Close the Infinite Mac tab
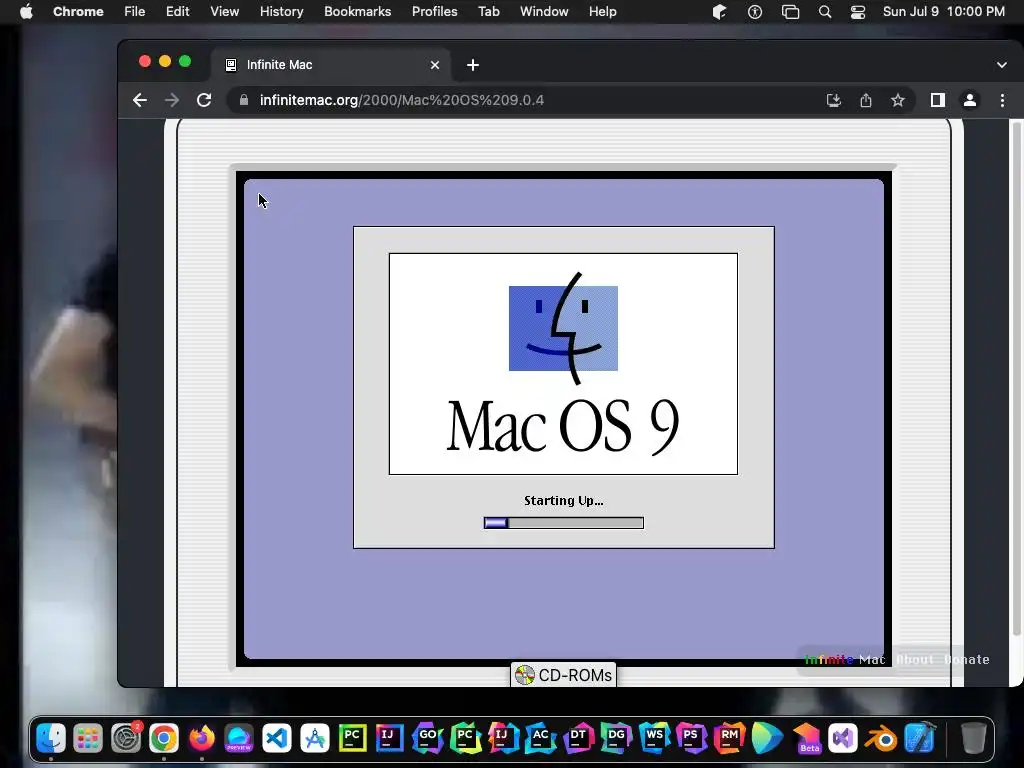The image size is (1024, 768). (x=435, y=65)
